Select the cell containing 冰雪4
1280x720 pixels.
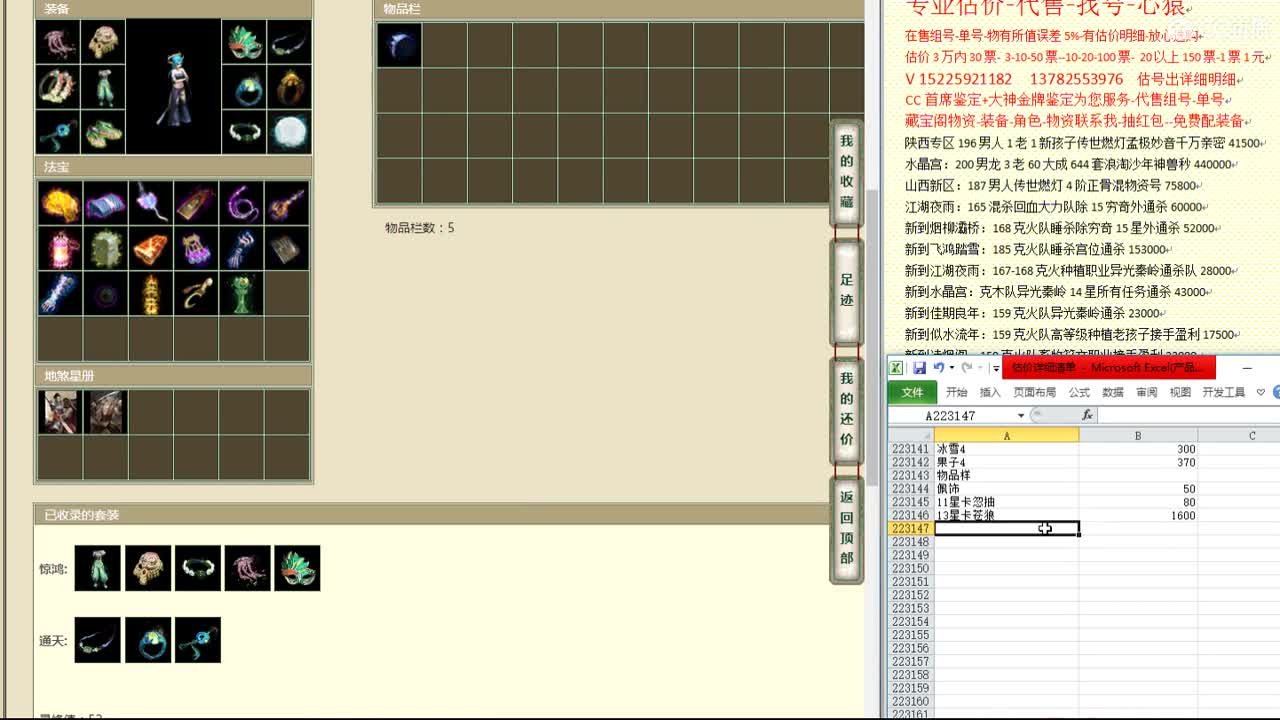pos(1007,449)
